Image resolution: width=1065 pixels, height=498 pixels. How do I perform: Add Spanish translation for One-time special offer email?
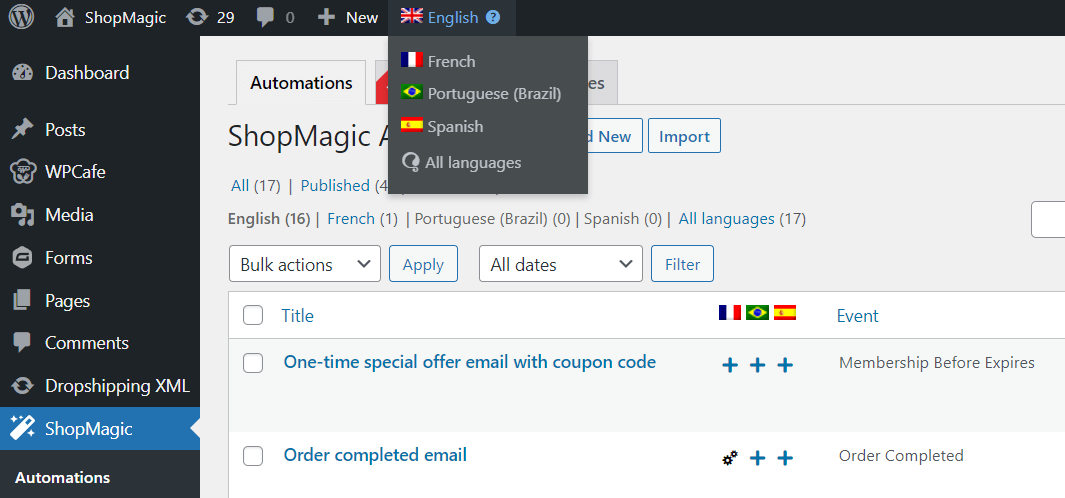(x=785, y=366)
